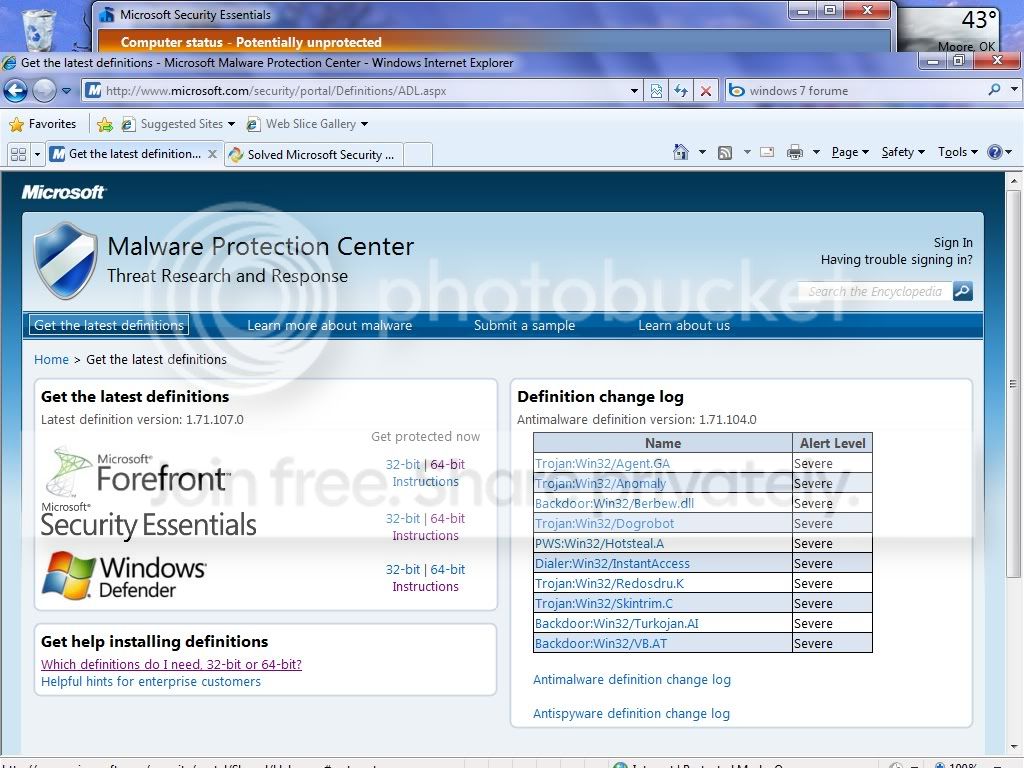
Task: Click the page vertical scrollbar thumb
Action: pos(1014,384)
